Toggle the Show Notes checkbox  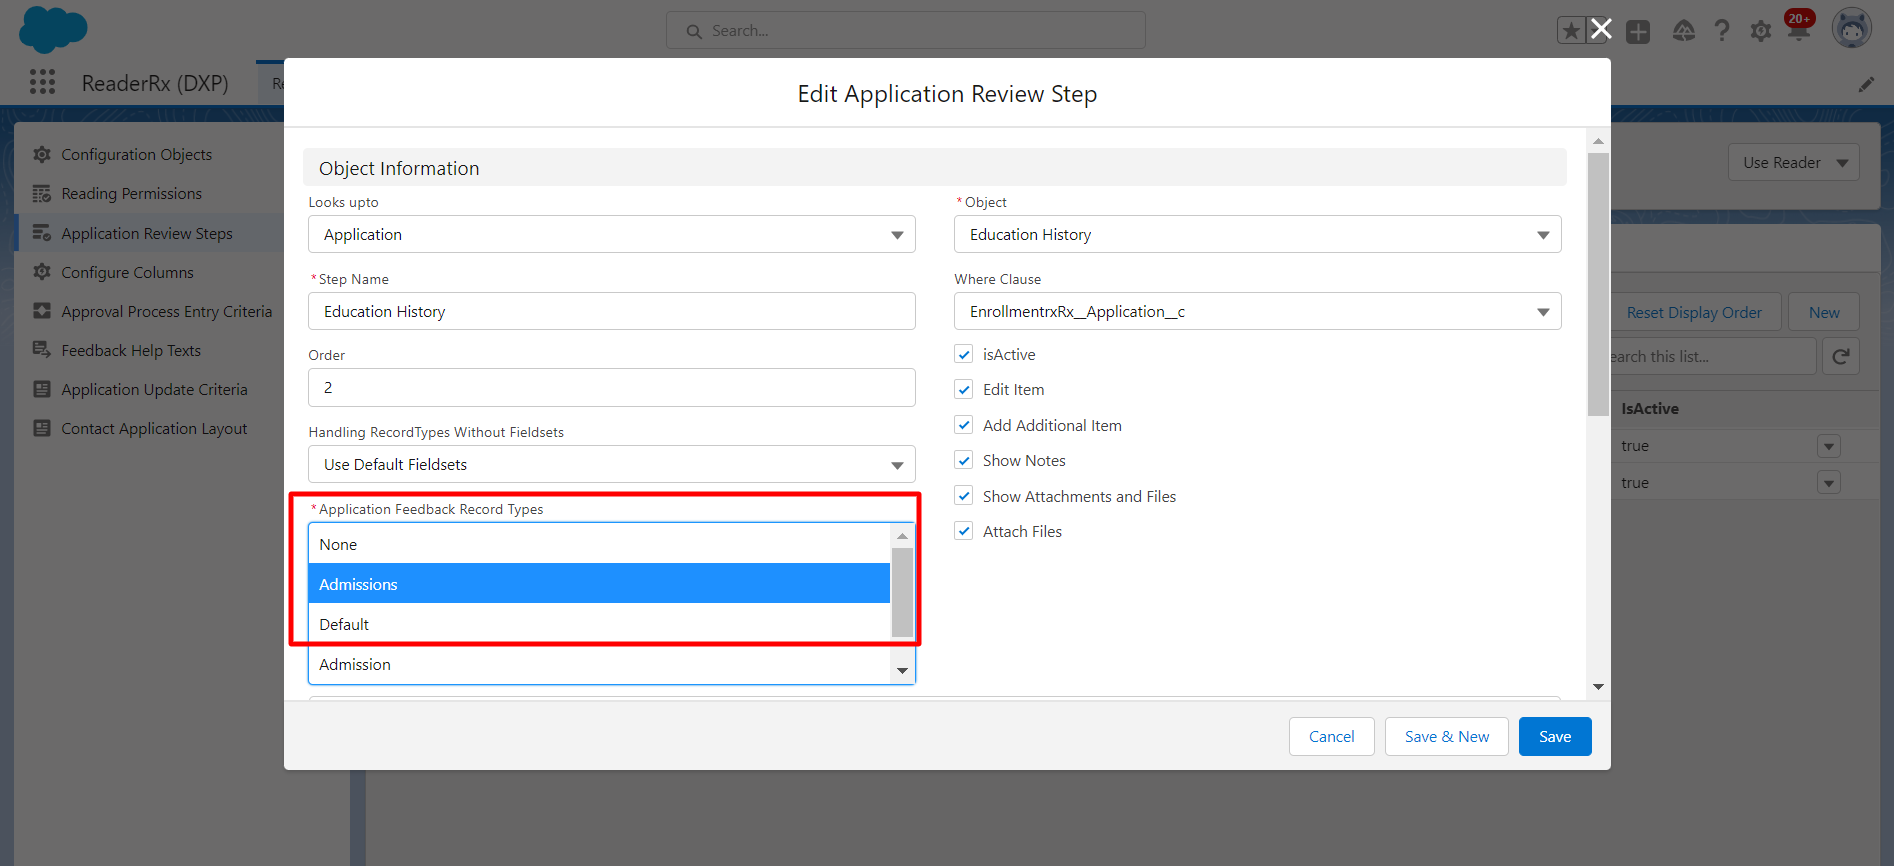[964, 460]
